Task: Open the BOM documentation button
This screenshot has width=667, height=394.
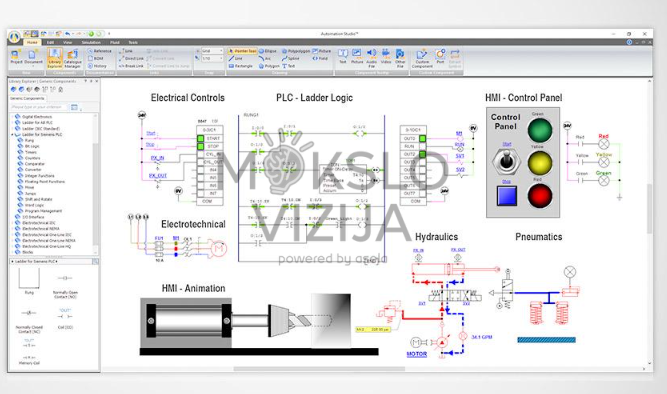Action: (x=96, y=58)
